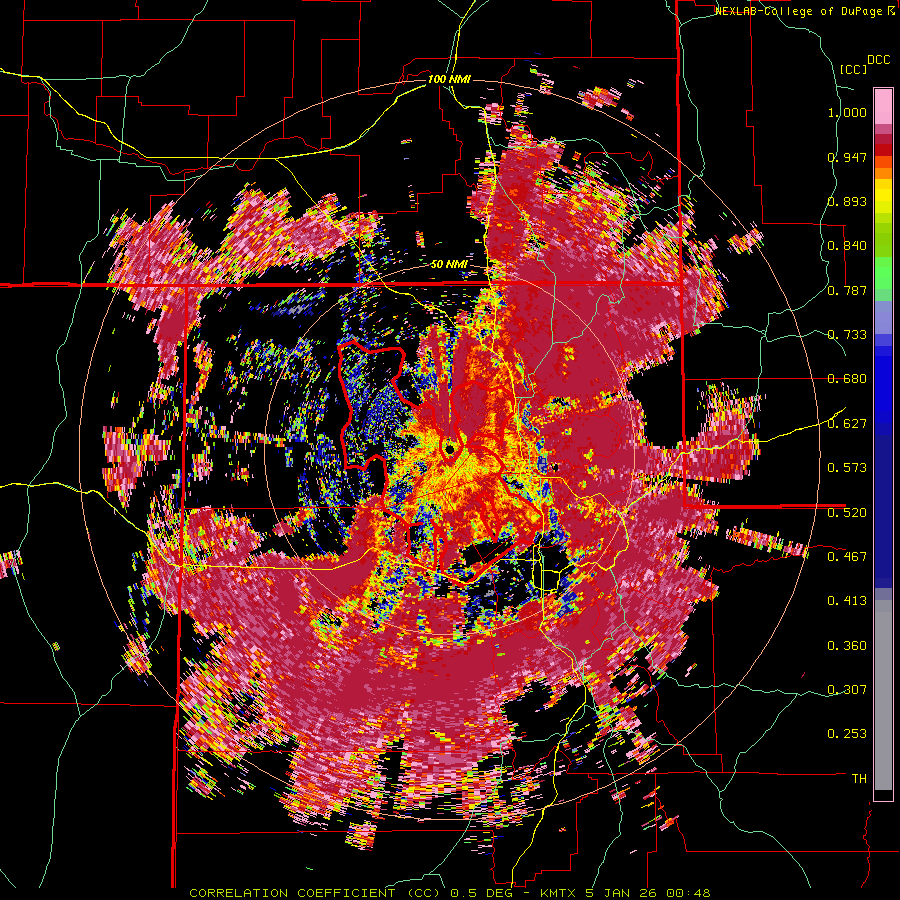Viewport: 900px width, 900px height.
Task: Click the 0.627 scale value
Action: (847, 424)
